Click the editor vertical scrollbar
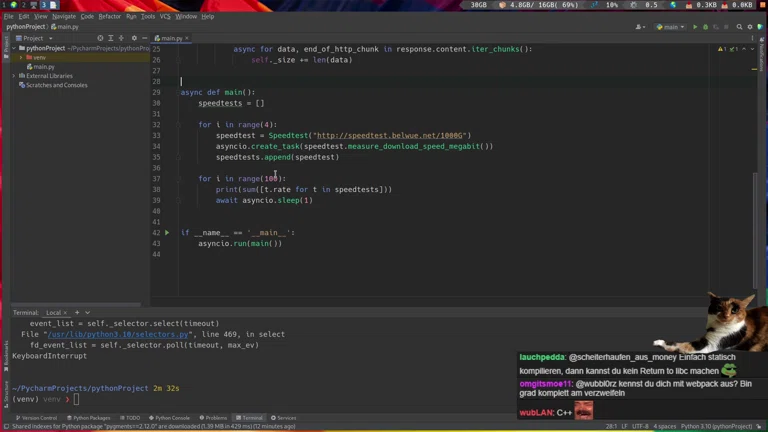 pos(755,230)
